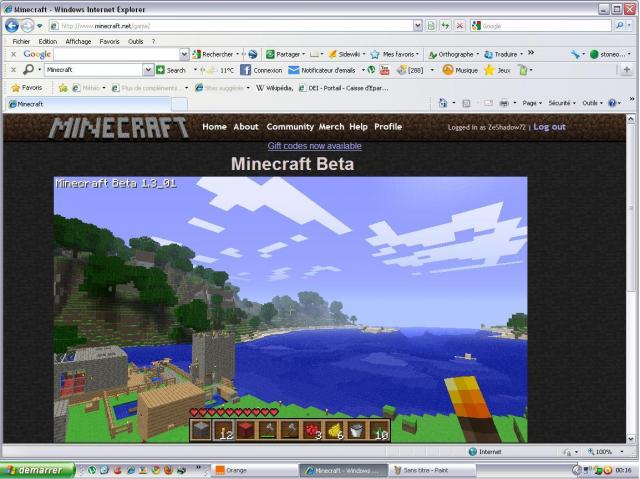The height and width of the screenshot is (479, 640).
Task: Open the Sécurité dropdown menu
Action: [562, 103]
